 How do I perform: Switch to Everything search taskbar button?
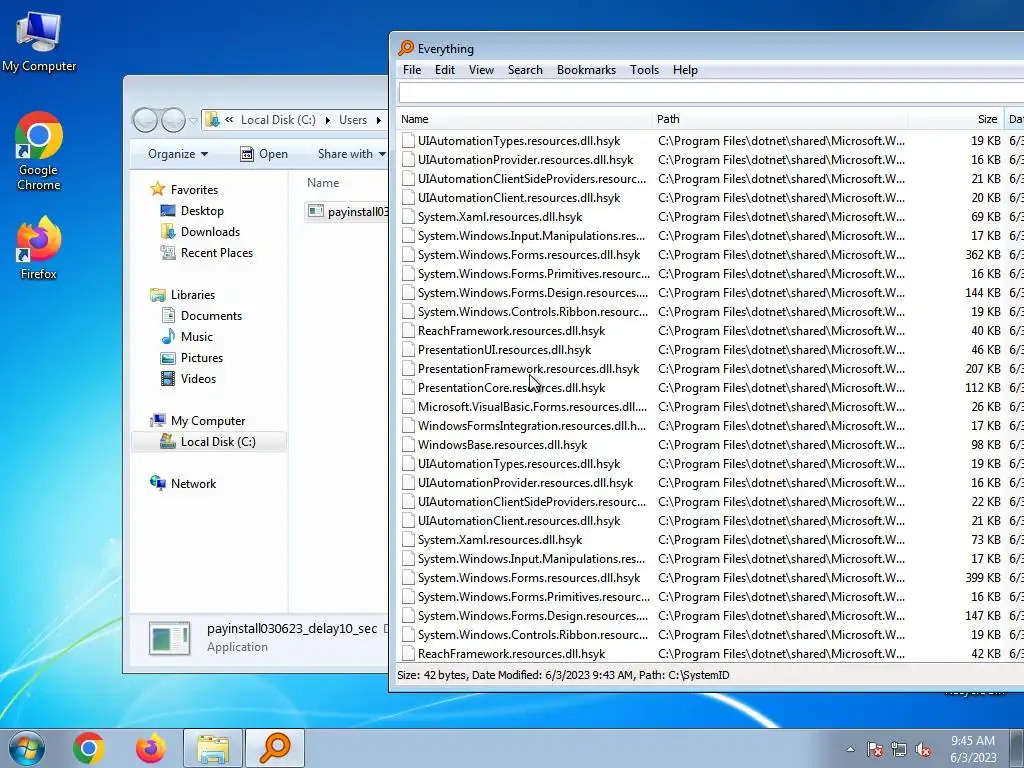click(x=275, y=748)
